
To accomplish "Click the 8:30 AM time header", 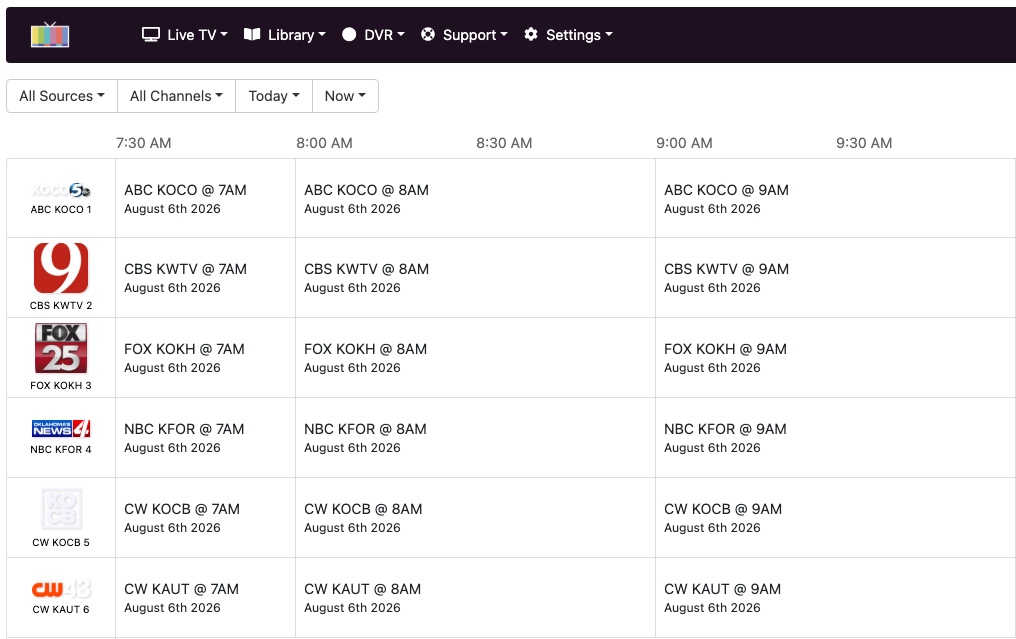I will pyautogui.click(x=504, y=143).
